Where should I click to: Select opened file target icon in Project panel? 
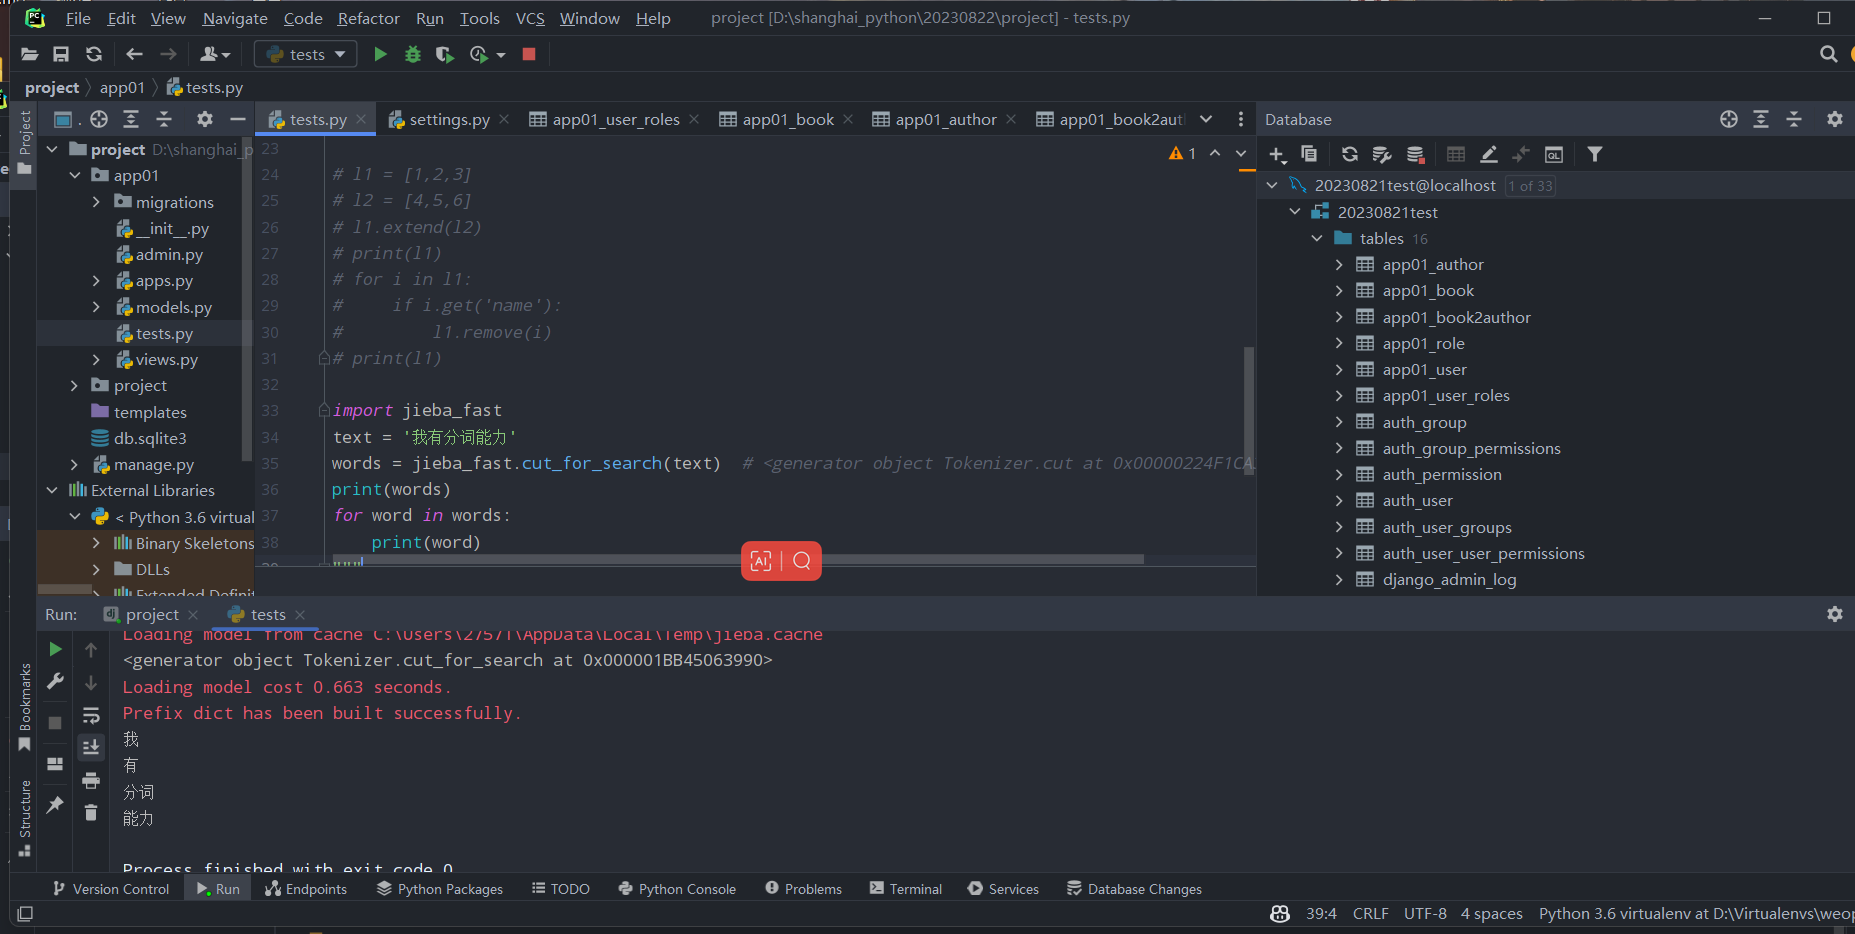tap(98, 119)
